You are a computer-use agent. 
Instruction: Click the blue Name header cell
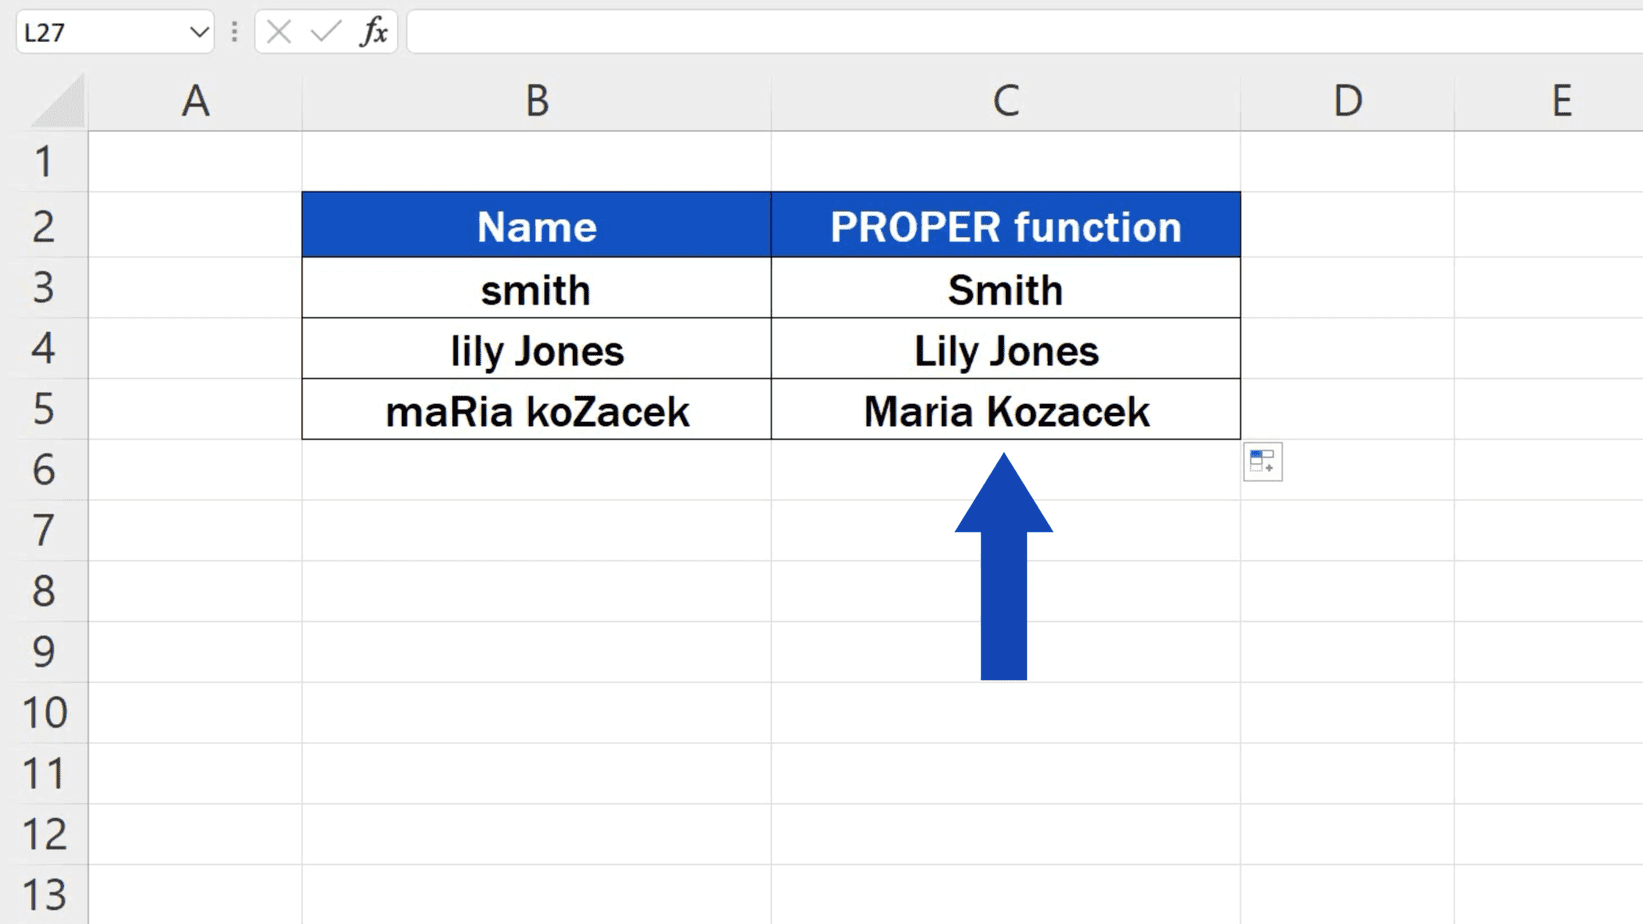(536, 226)
